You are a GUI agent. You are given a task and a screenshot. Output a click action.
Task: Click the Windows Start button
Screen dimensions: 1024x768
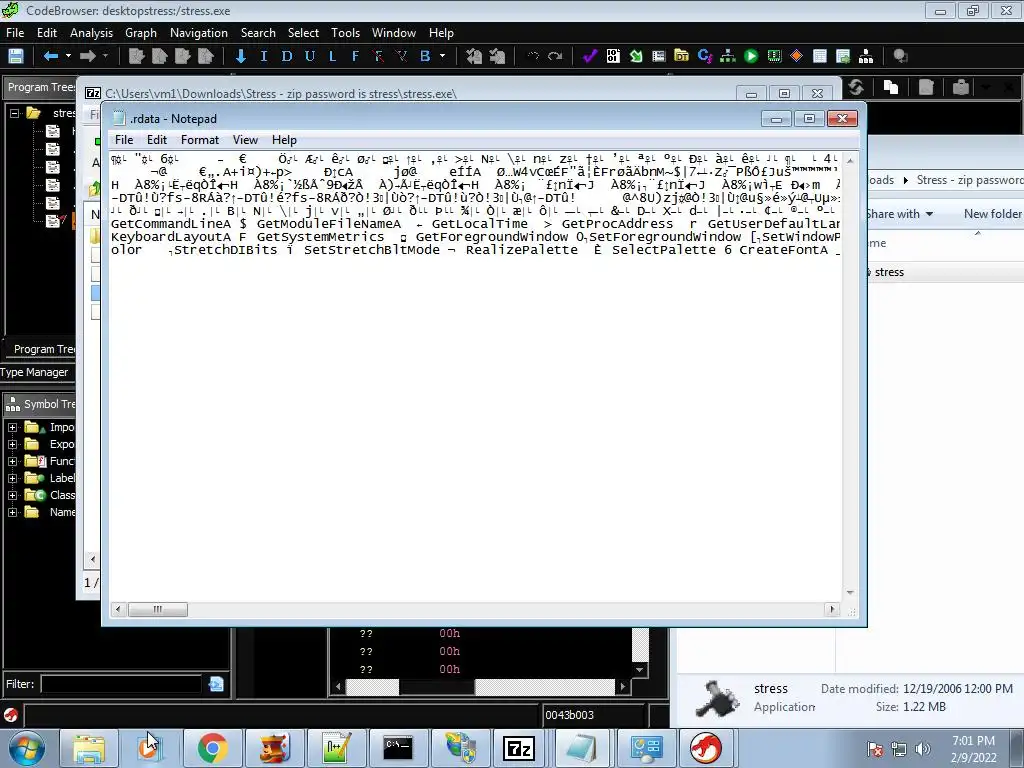click(27, 748)
